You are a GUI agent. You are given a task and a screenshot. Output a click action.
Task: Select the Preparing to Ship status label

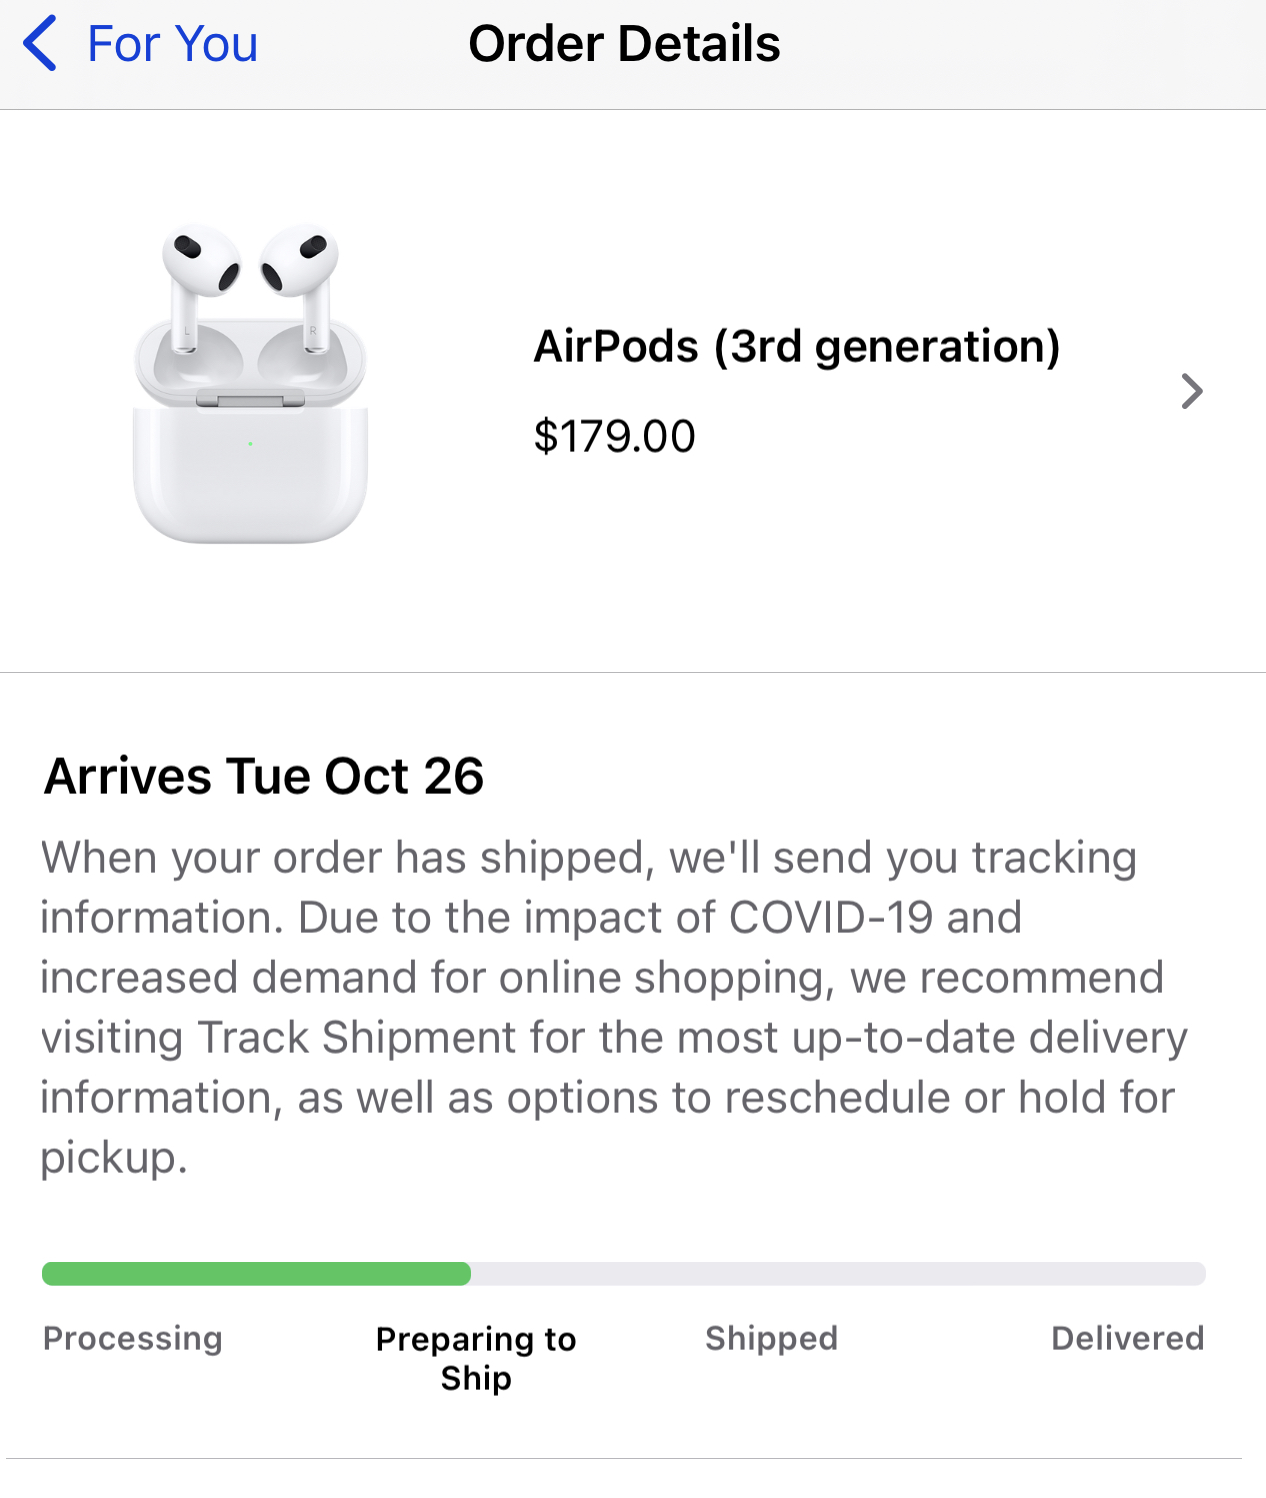476,1358
